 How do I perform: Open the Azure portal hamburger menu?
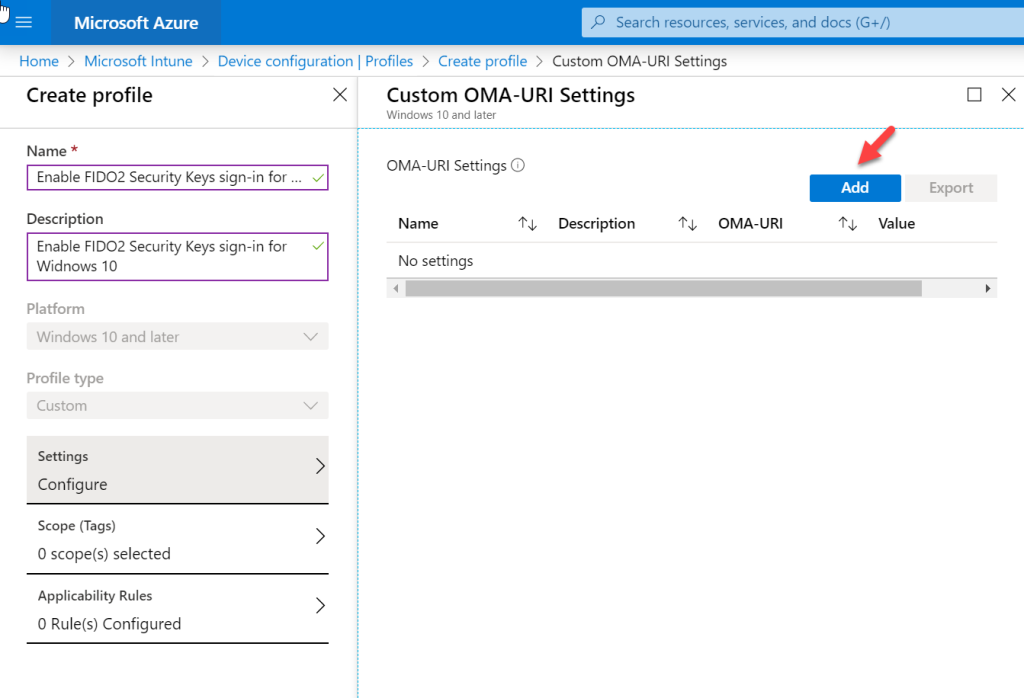(x=24, y=21)
